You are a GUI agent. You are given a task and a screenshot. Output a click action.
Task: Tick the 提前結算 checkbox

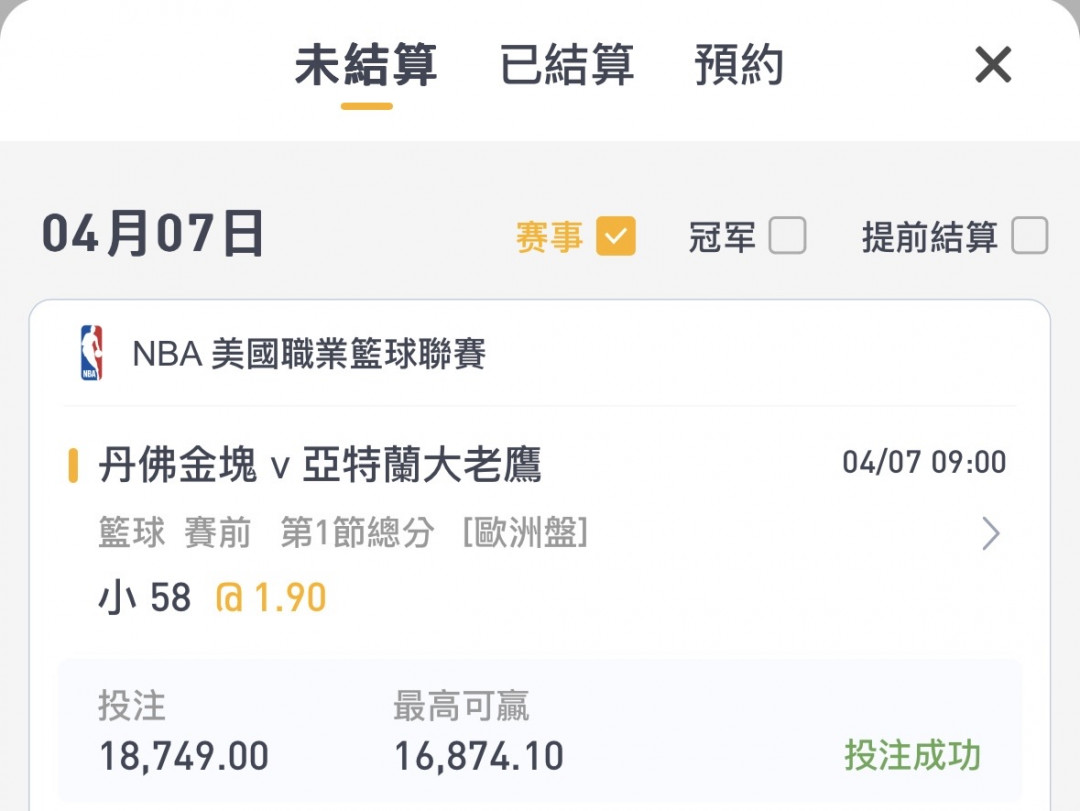1030,236
